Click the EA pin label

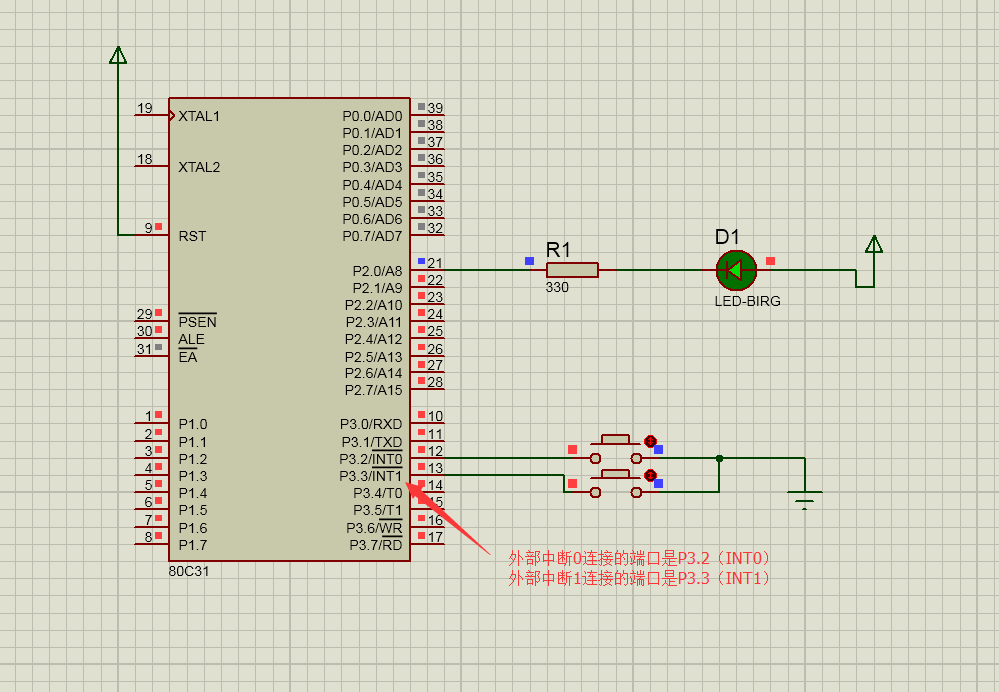coord(187,357)
